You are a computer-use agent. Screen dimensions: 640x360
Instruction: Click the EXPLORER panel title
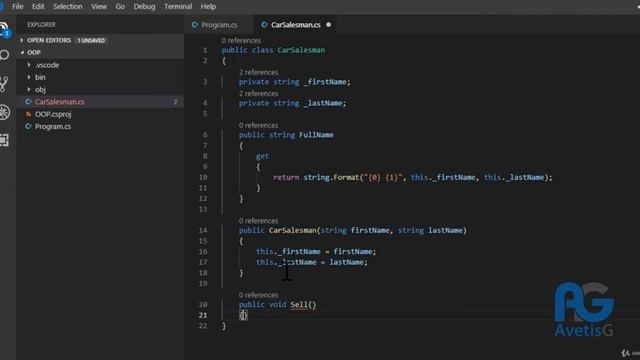pyautogui.click(x=41, y=24)
